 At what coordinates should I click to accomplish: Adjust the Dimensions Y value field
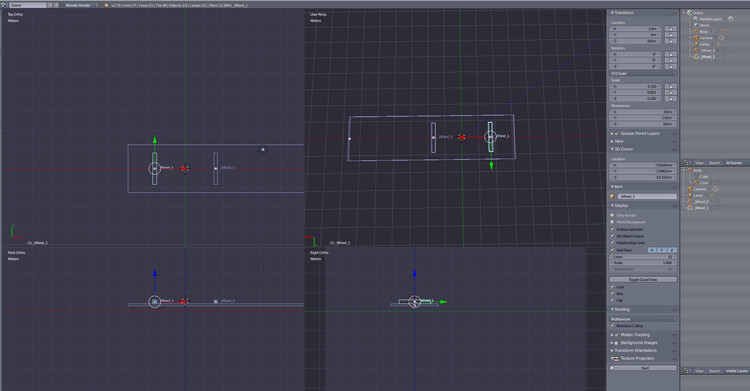coord(643,118)
